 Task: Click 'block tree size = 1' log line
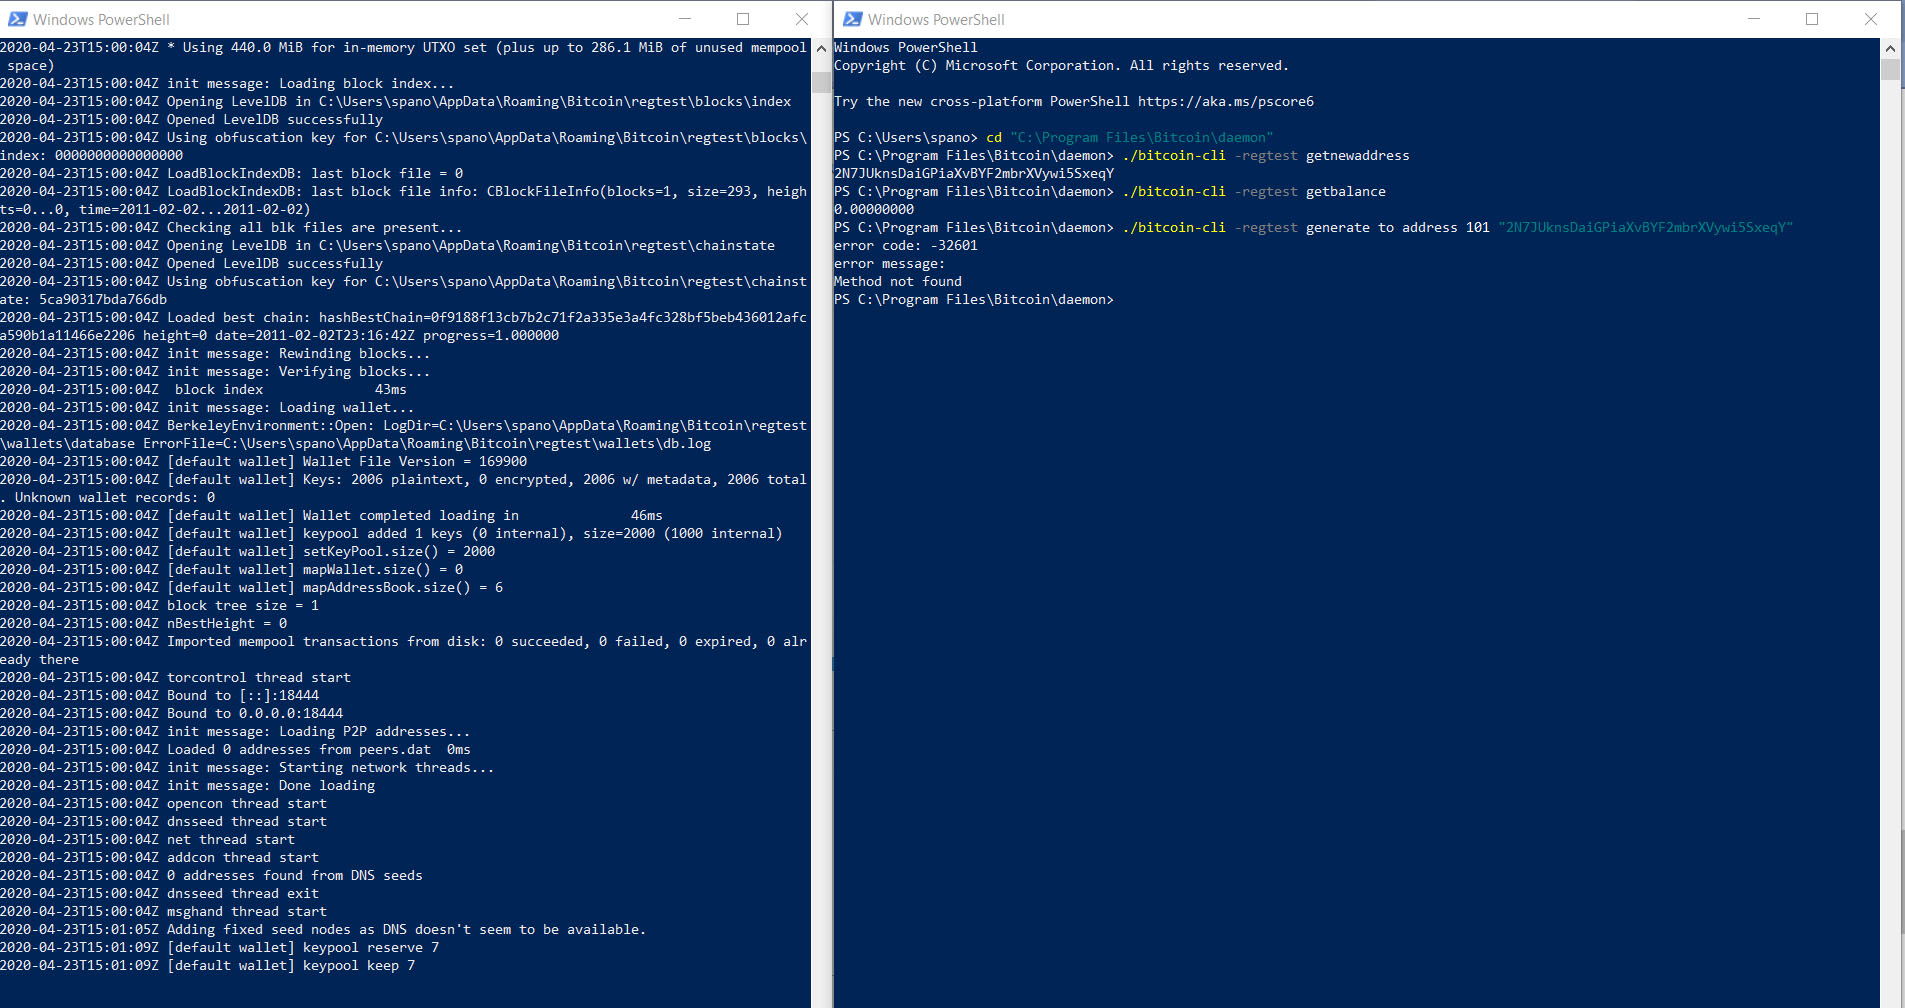(160, 605)
